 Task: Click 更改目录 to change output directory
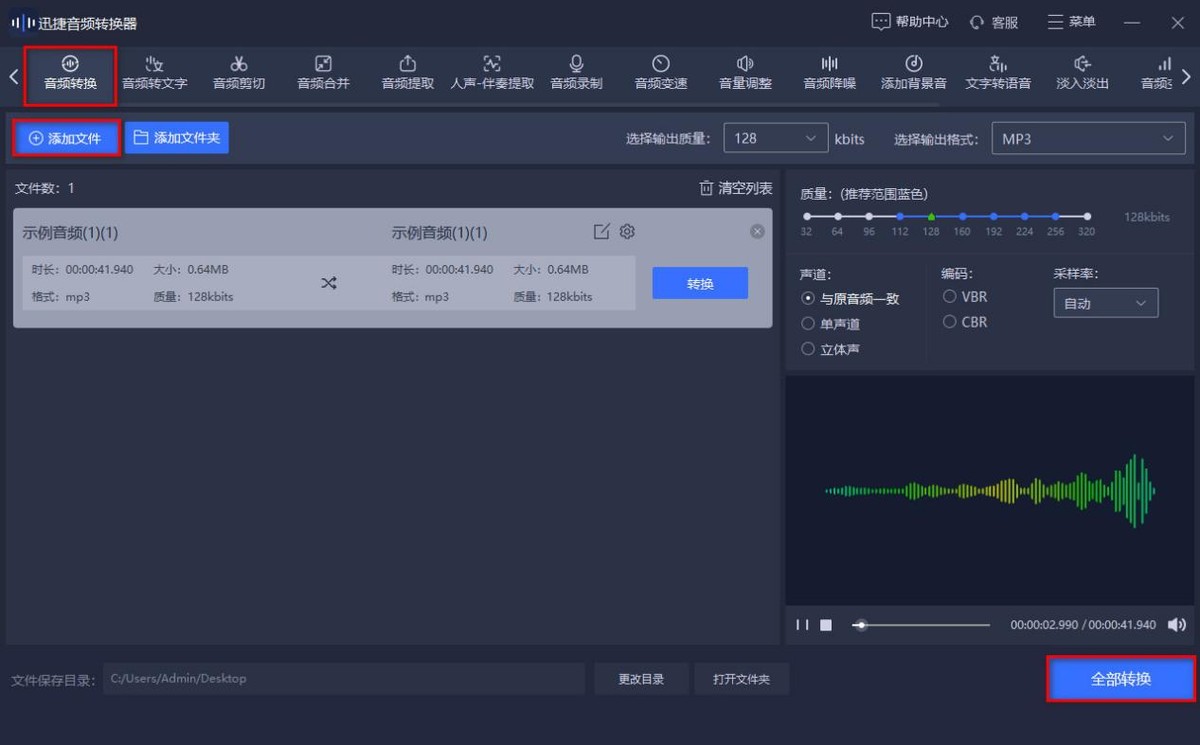coord(641,678)
